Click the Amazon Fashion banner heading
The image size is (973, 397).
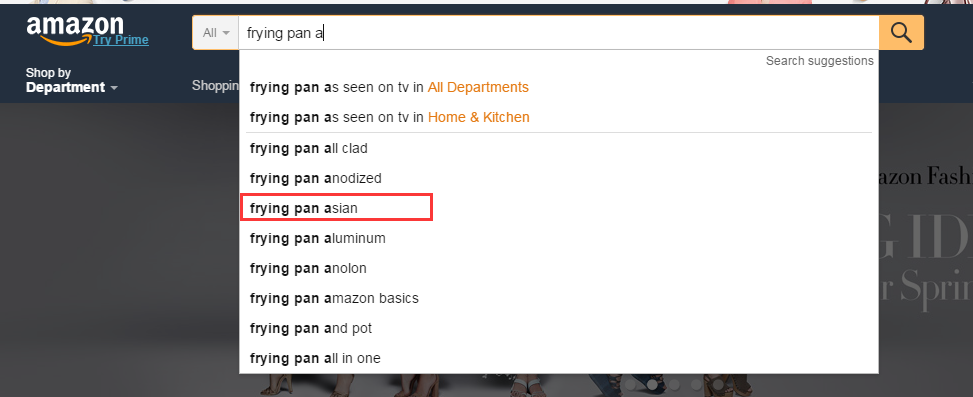point(925,177)
